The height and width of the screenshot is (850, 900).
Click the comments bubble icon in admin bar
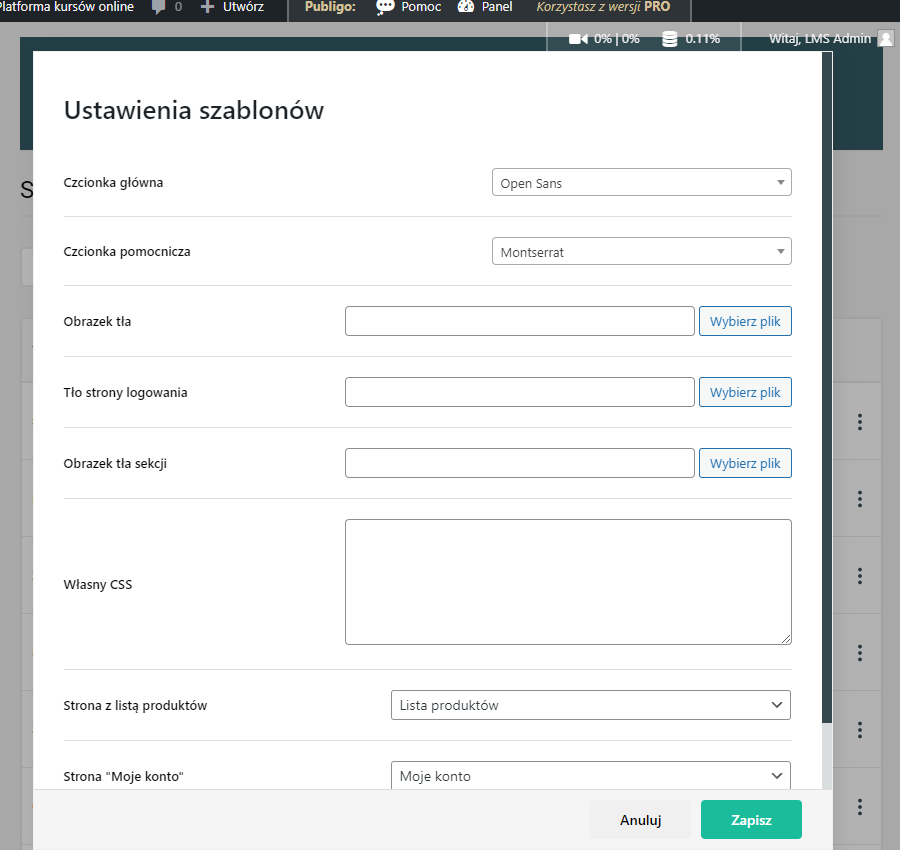[158, 7]
